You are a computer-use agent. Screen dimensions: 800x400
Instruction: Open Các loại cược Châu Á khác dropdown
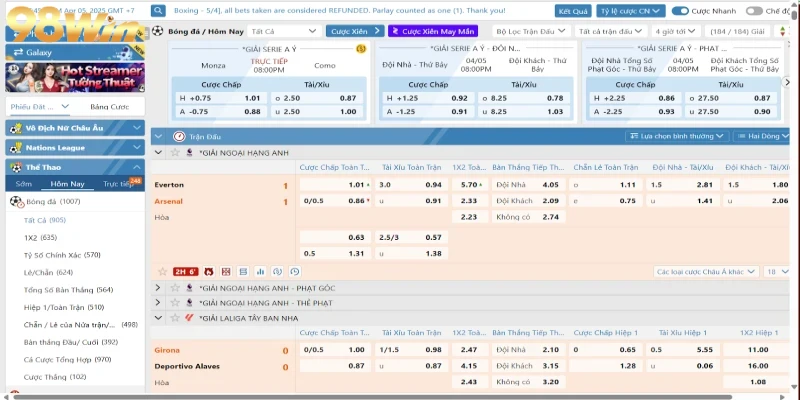click(x=706, y=271)
